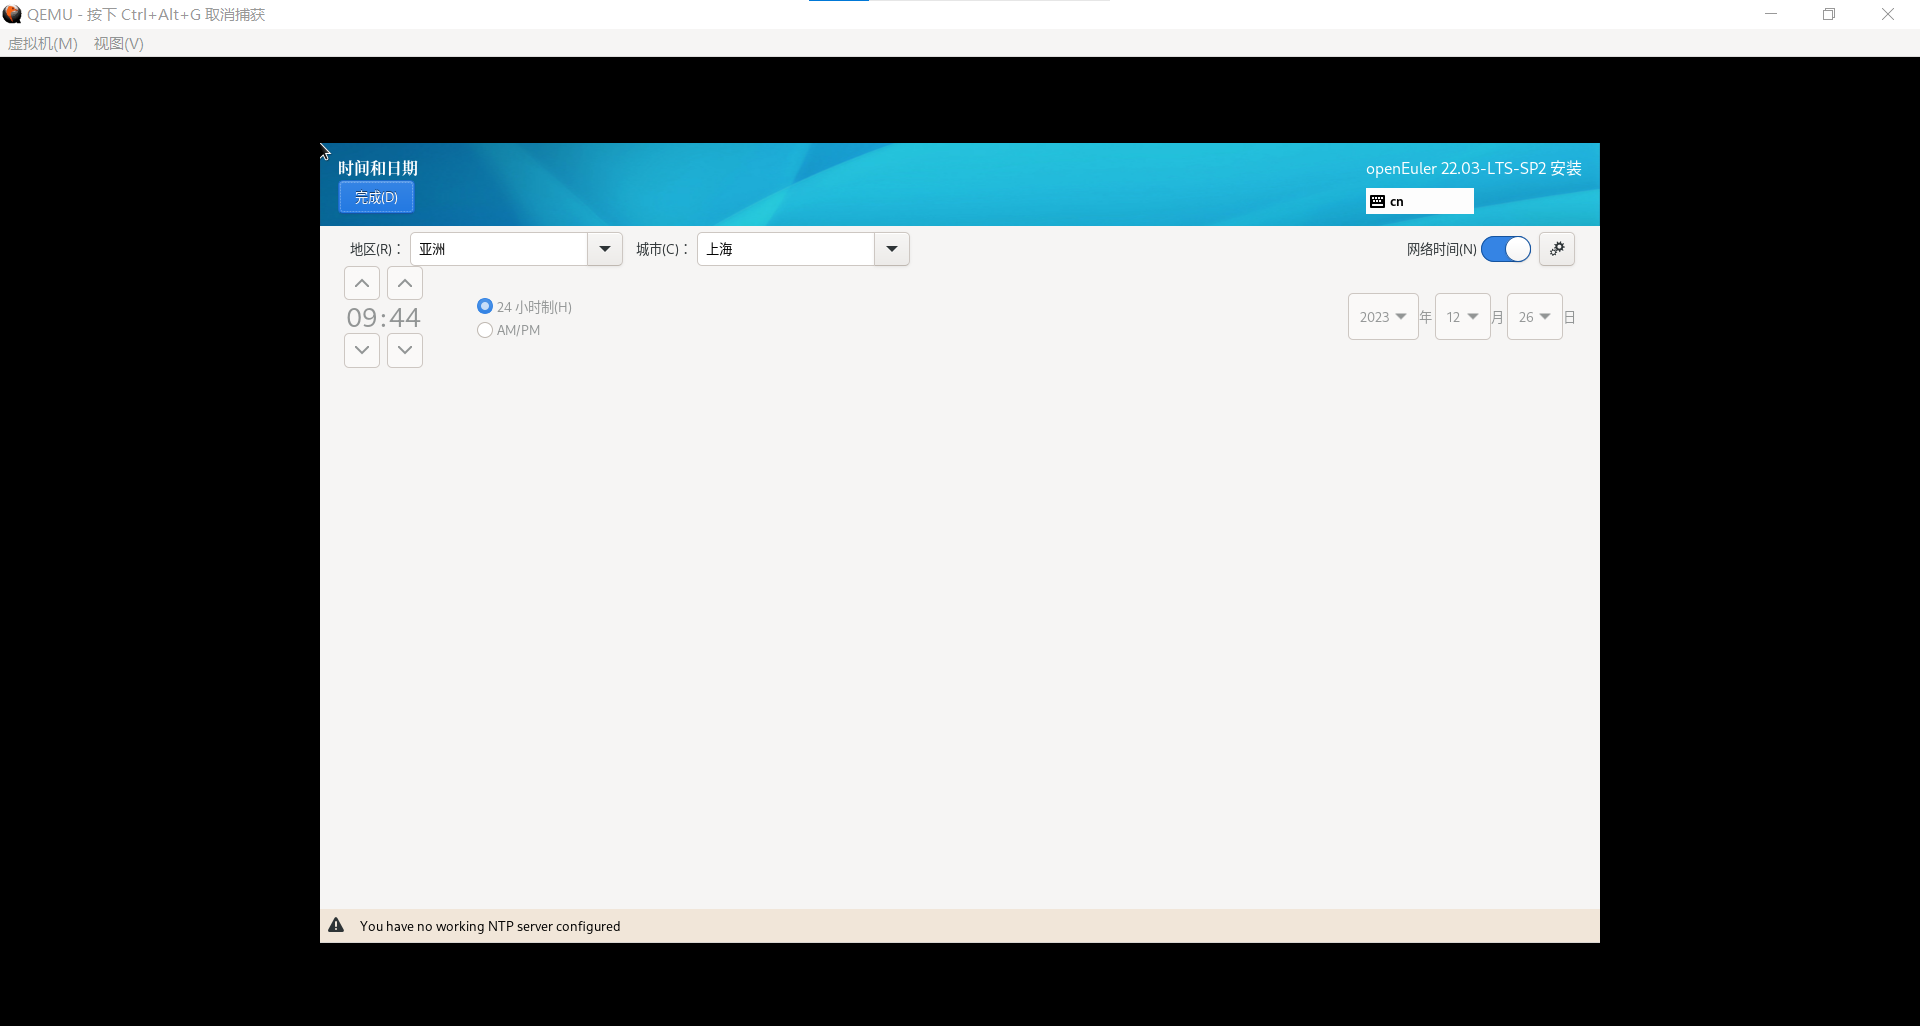Open the year dropdown showing 2023
1920x1026 pixels.
[1383, 317]
